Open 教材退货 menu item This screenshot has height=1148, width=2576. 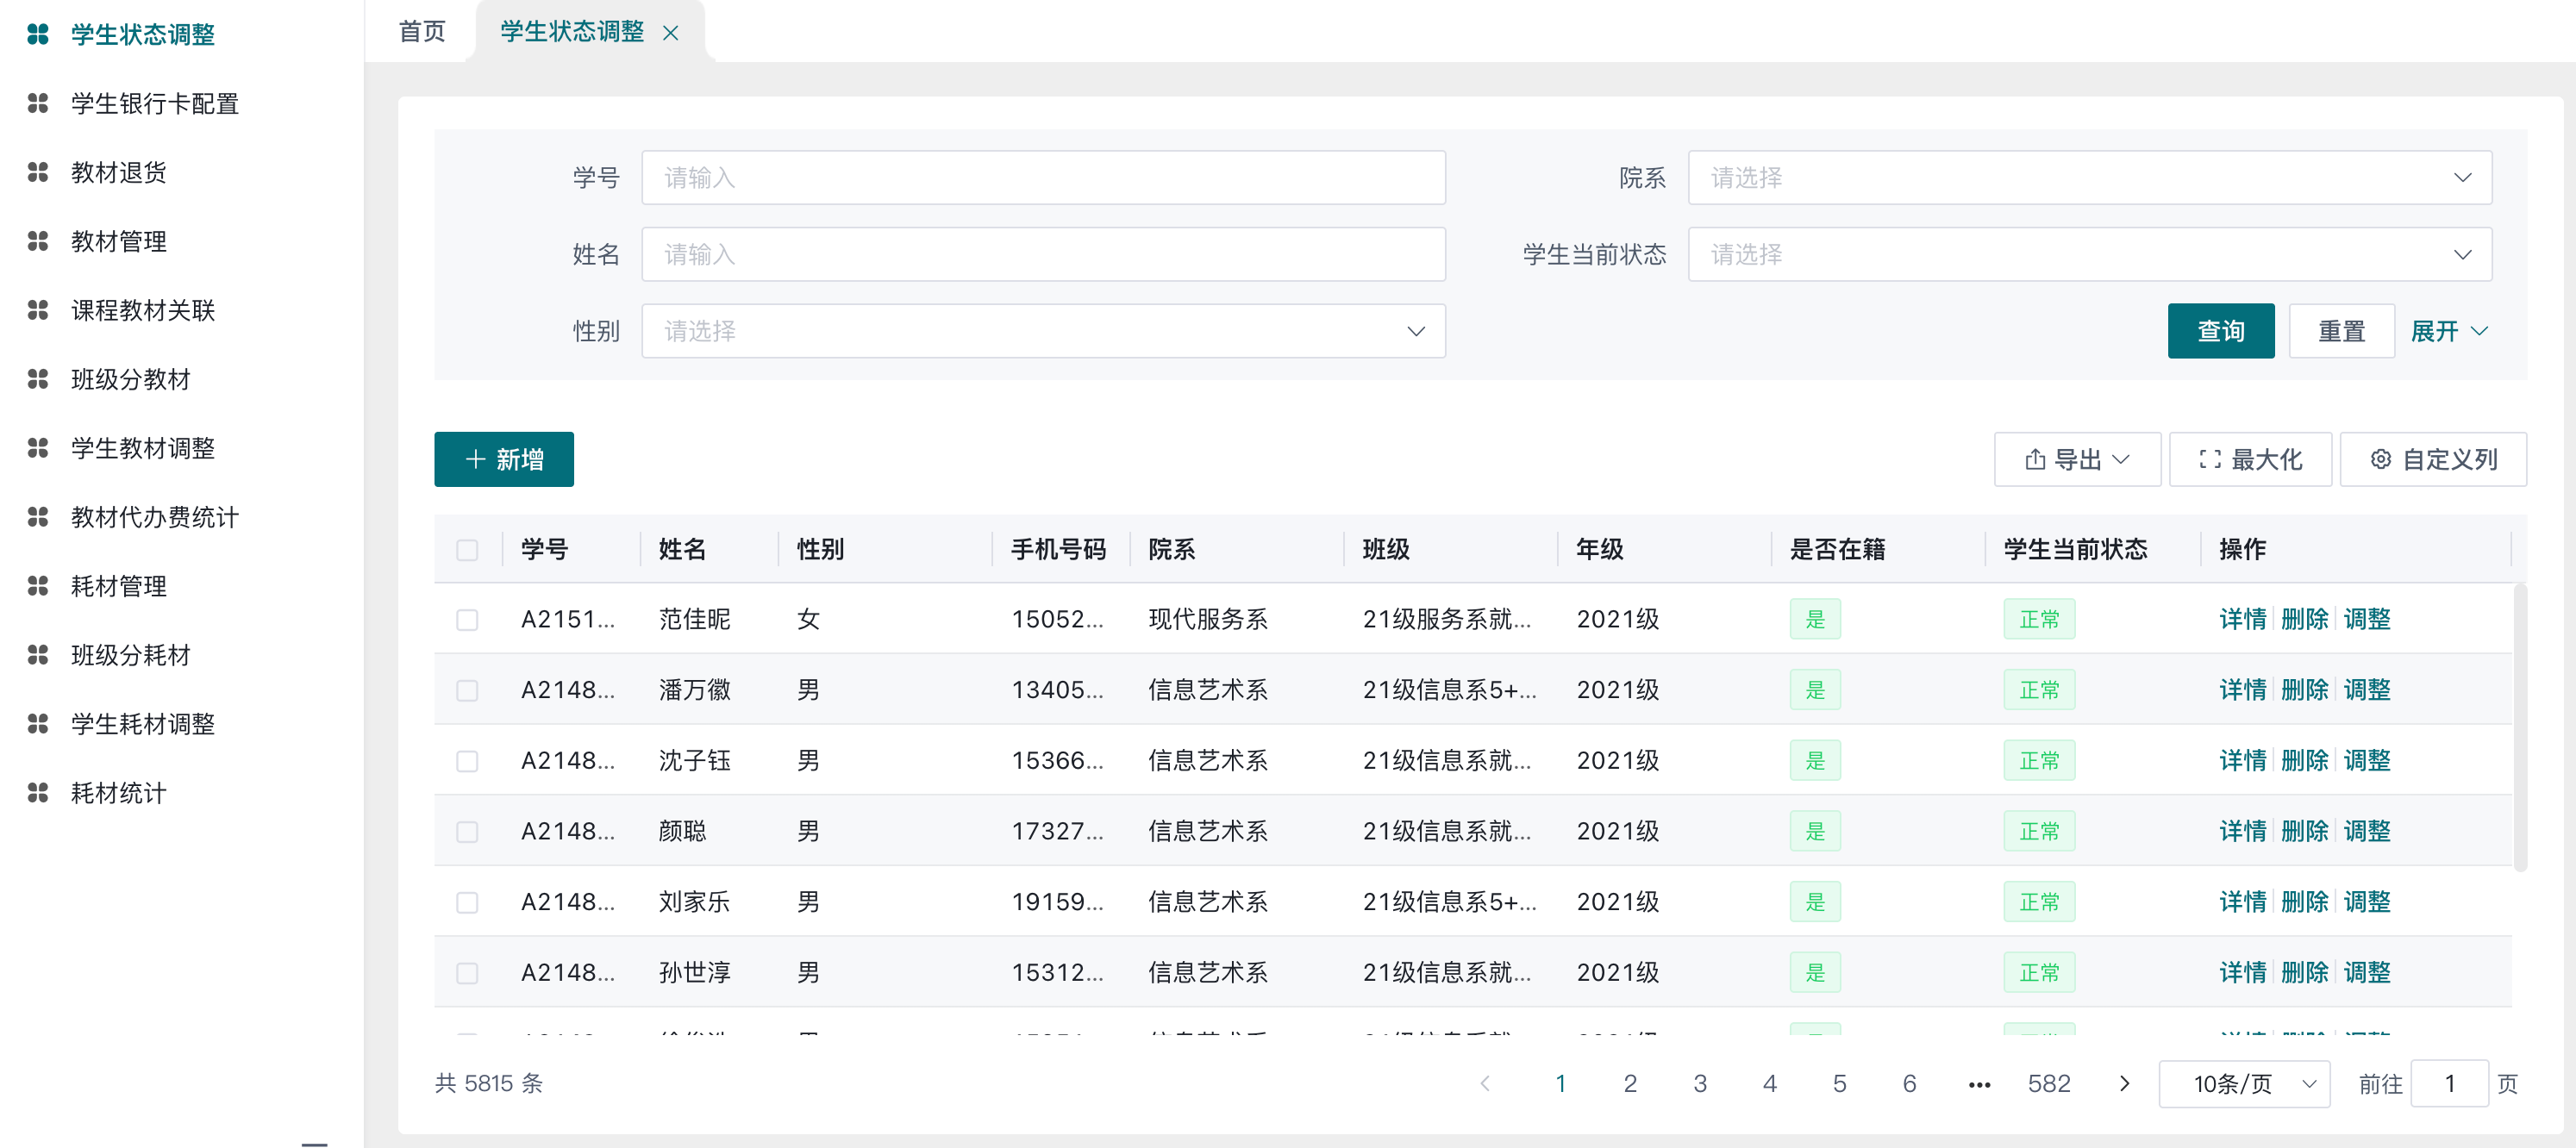click(119, 173)
